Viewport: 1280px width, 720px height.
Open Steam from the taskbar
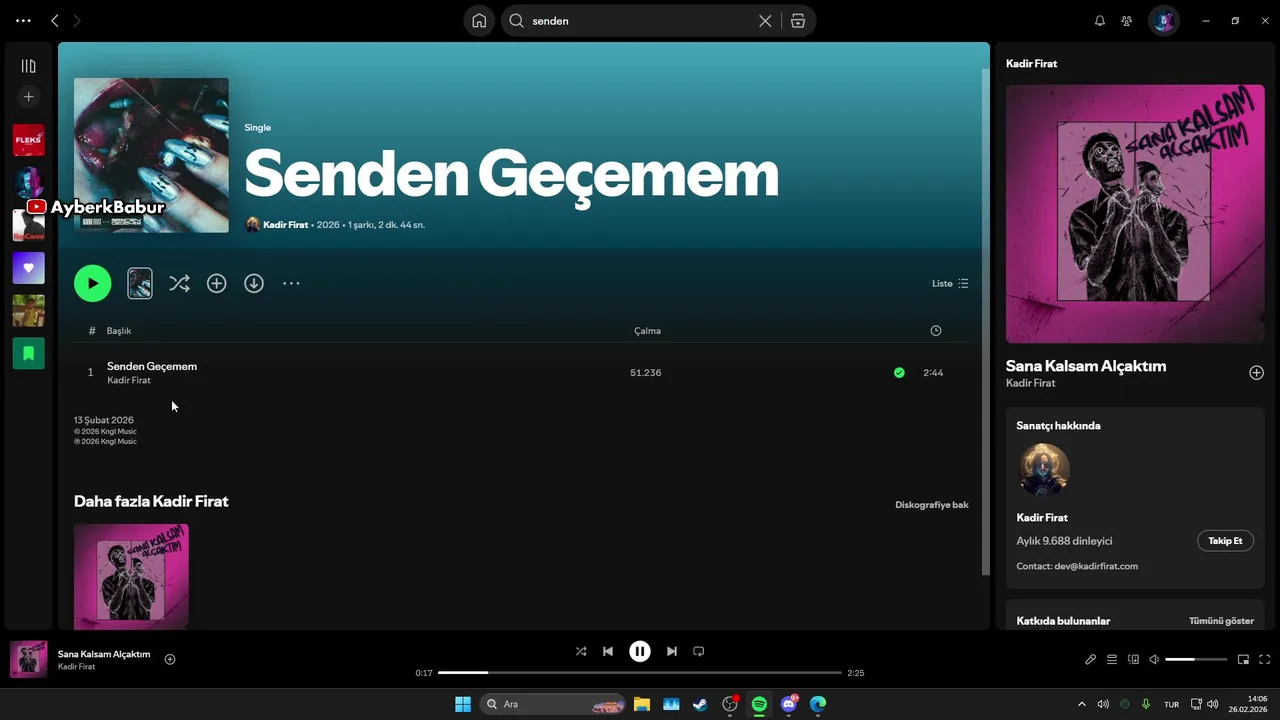tap(700, 704)
